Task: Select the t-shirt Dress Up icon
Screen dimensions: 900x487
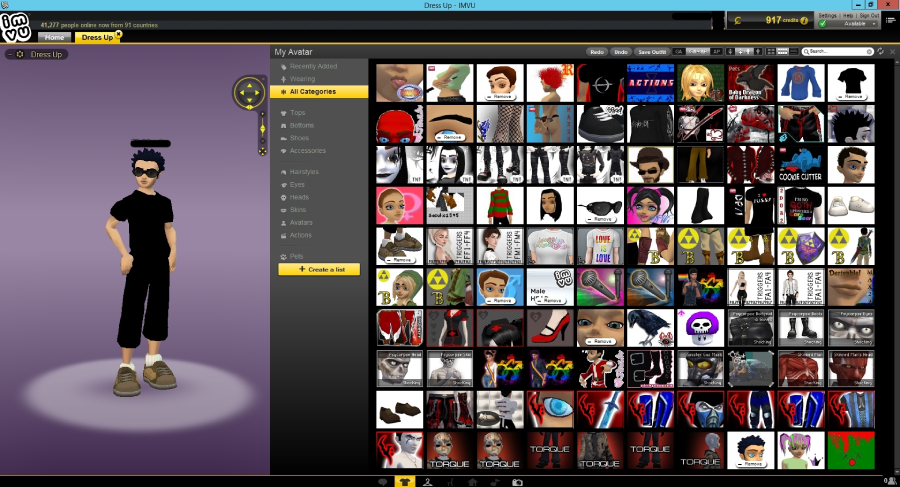Action: [405, 482]
